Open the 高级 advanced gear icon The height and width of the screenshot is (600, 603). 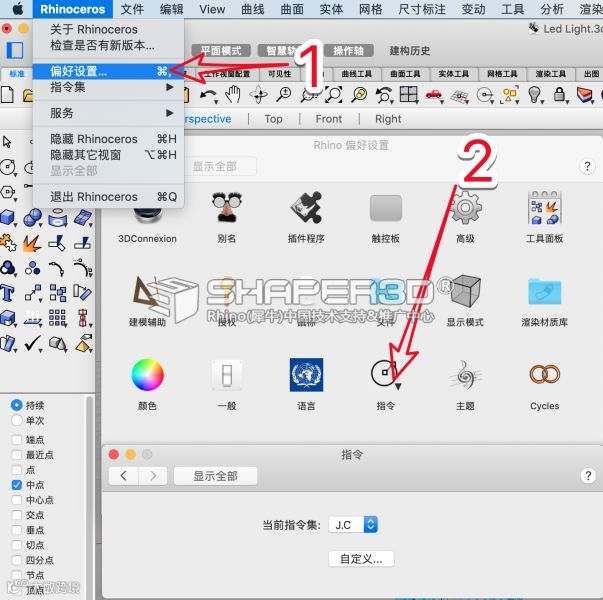click(x=465, y=208)
